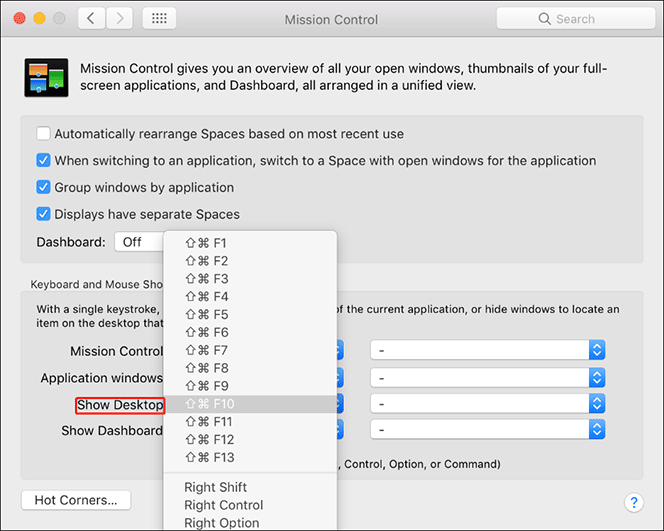Choose Shift Command F6 from menu
This screenshot has width=664, height=531.
(x=250, y=332)
